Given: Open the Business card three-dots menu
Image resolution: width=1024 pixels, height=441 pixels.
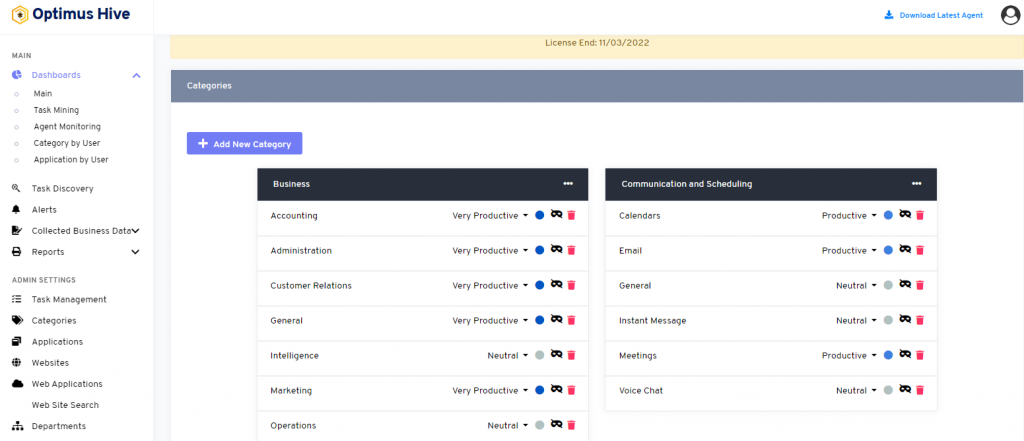Looking at the screenshot, I should tap(568, 184).
